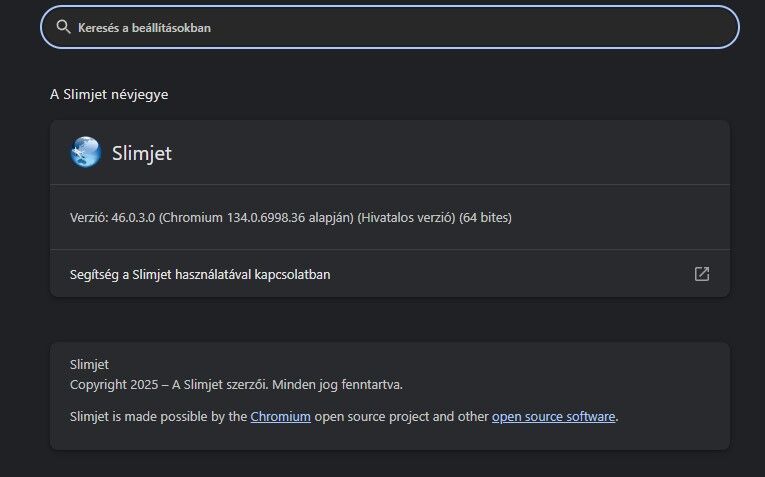Click 'A Slimjet szerzői' in the copyright line
Viewport: 765px width, 477px height.
coord(220,384)
